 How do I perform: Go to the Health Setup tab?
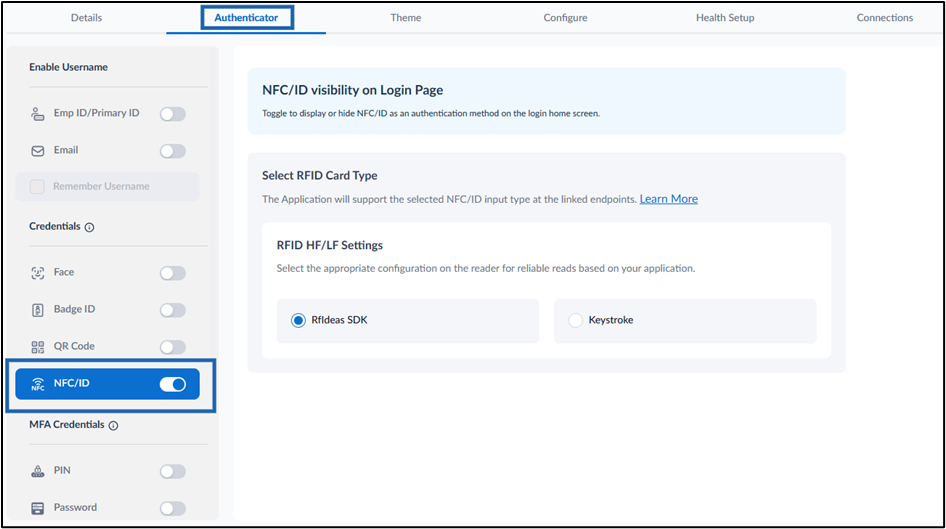click(x=725, y=17)
